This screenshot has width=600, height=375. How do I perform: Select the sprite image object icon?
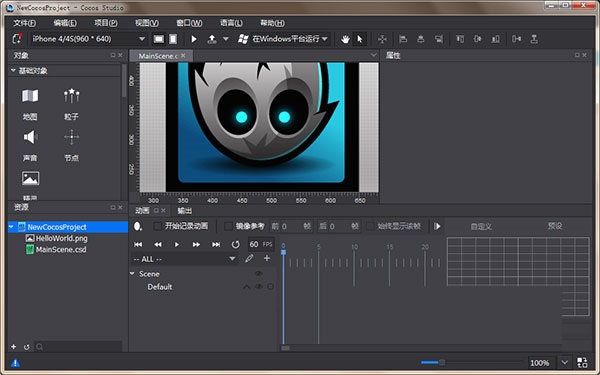pos(30,179)
